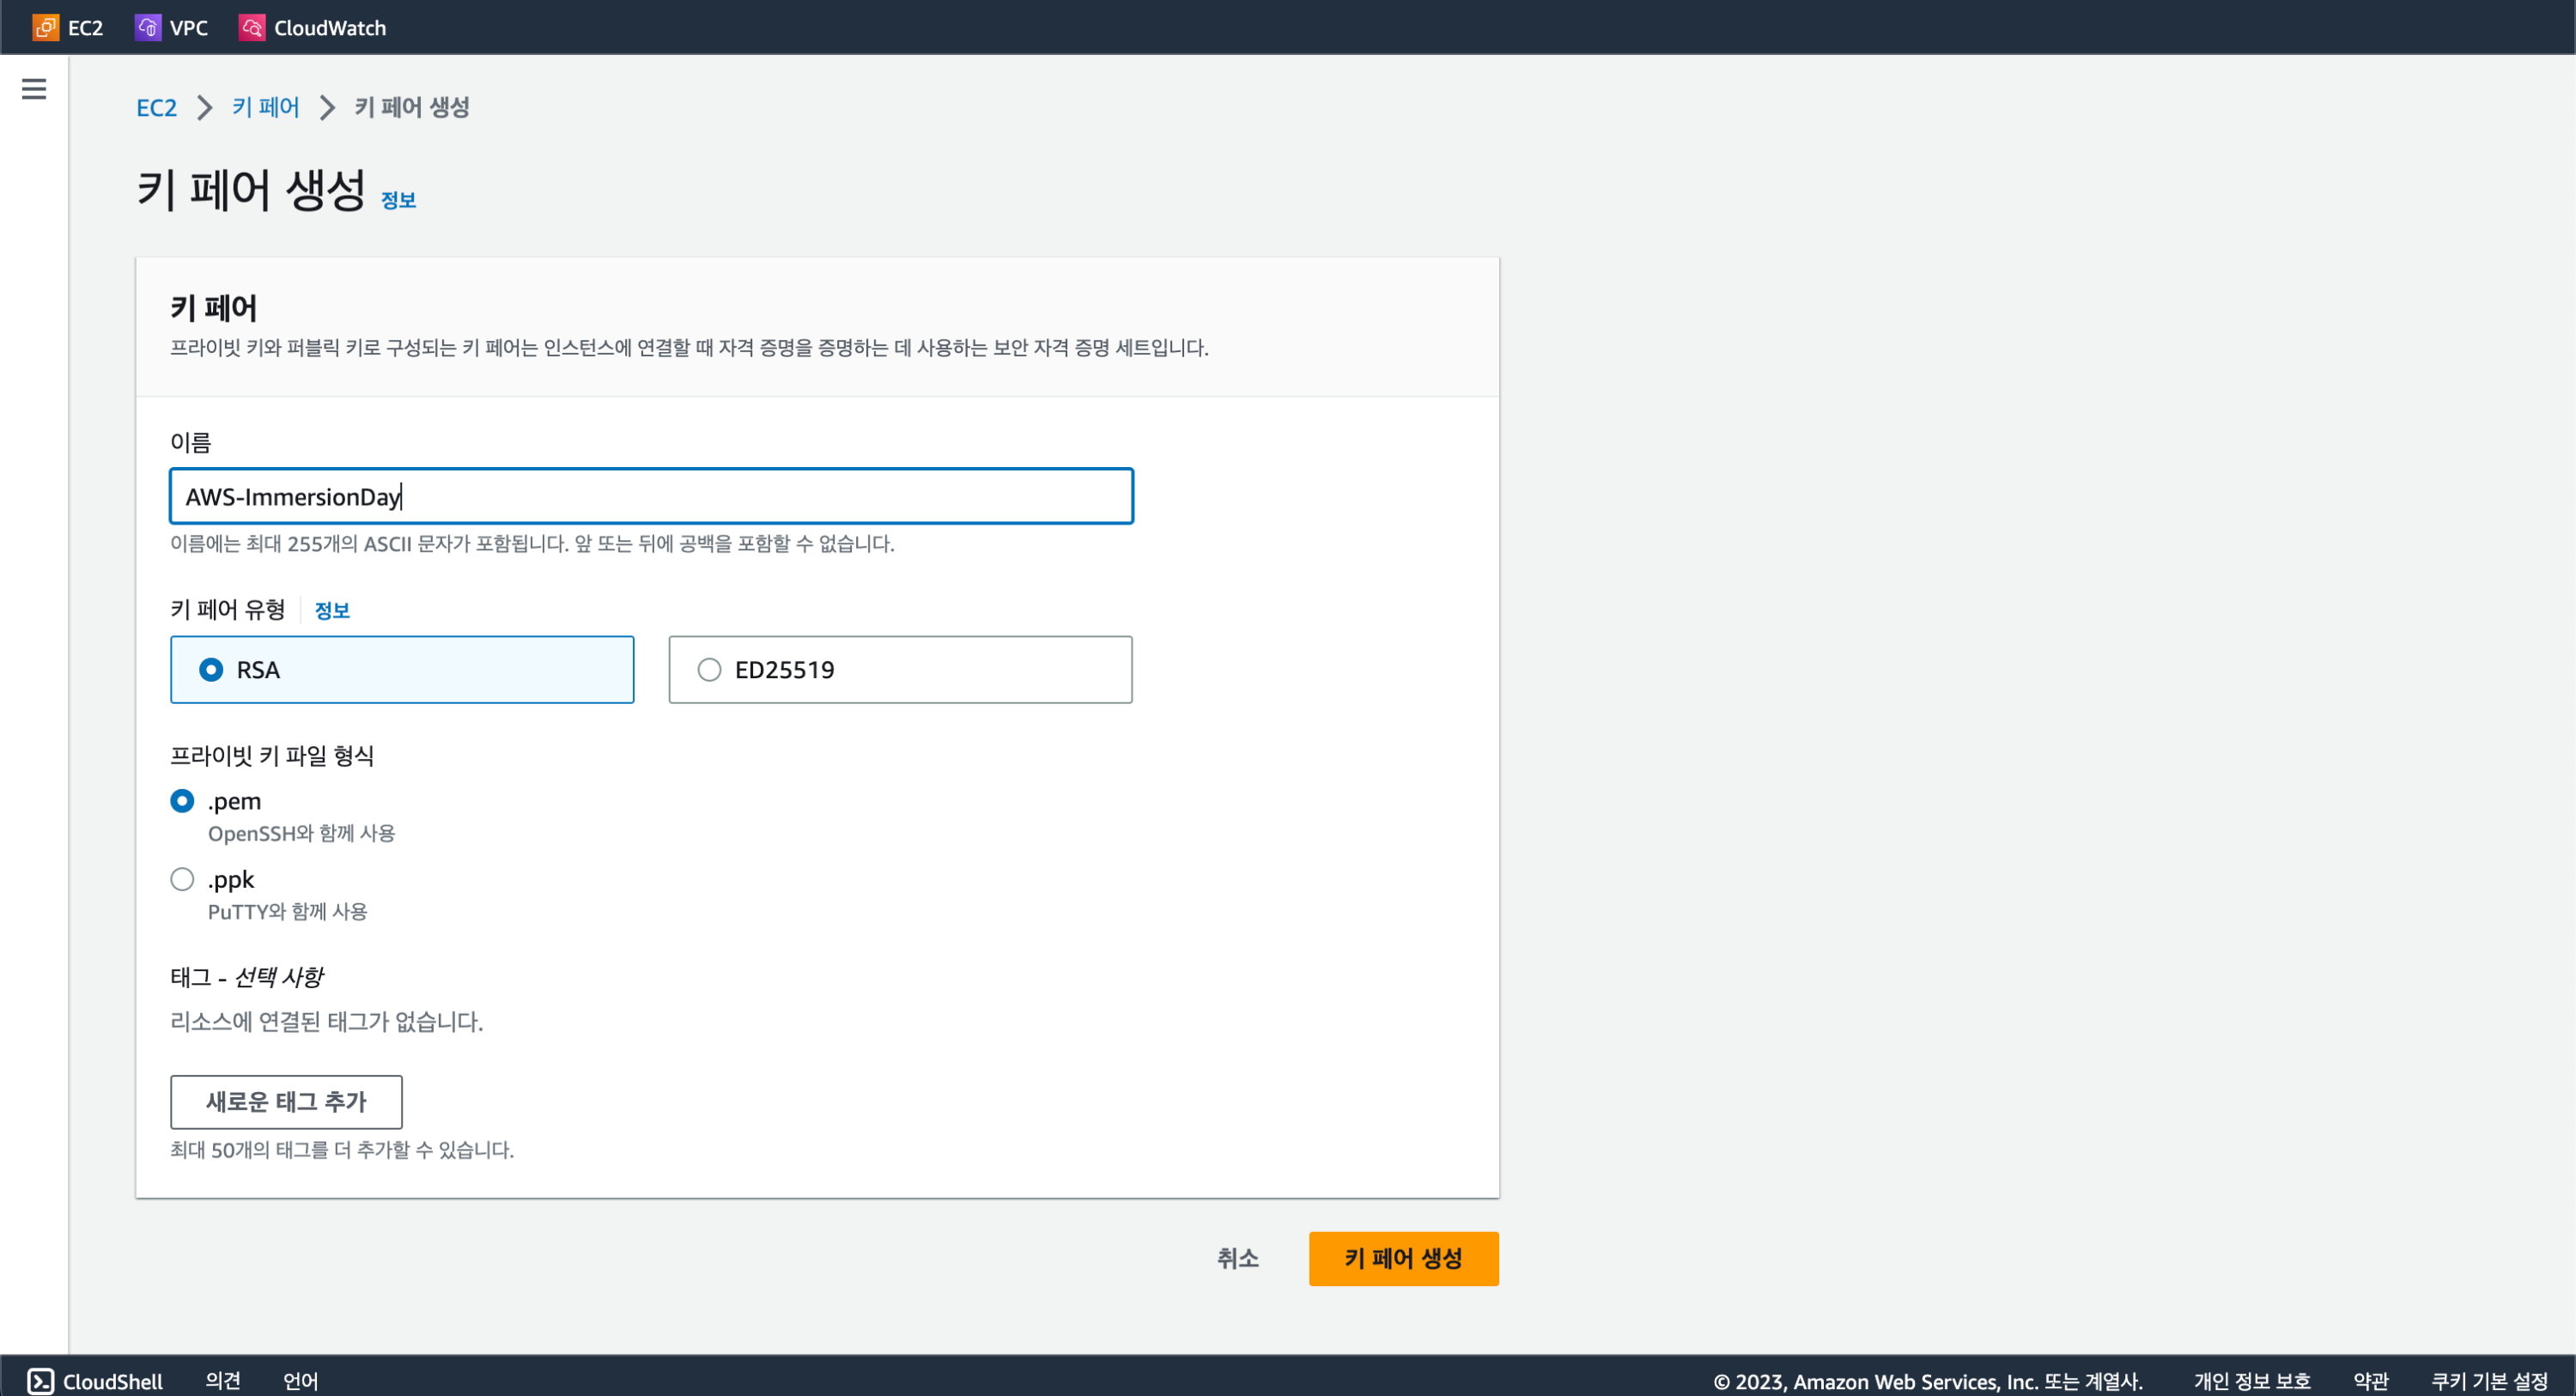This screenshot has height=1396, width=2576.
Task: Click the VPC service shortcut icon
Action: (x=148, y=27)
